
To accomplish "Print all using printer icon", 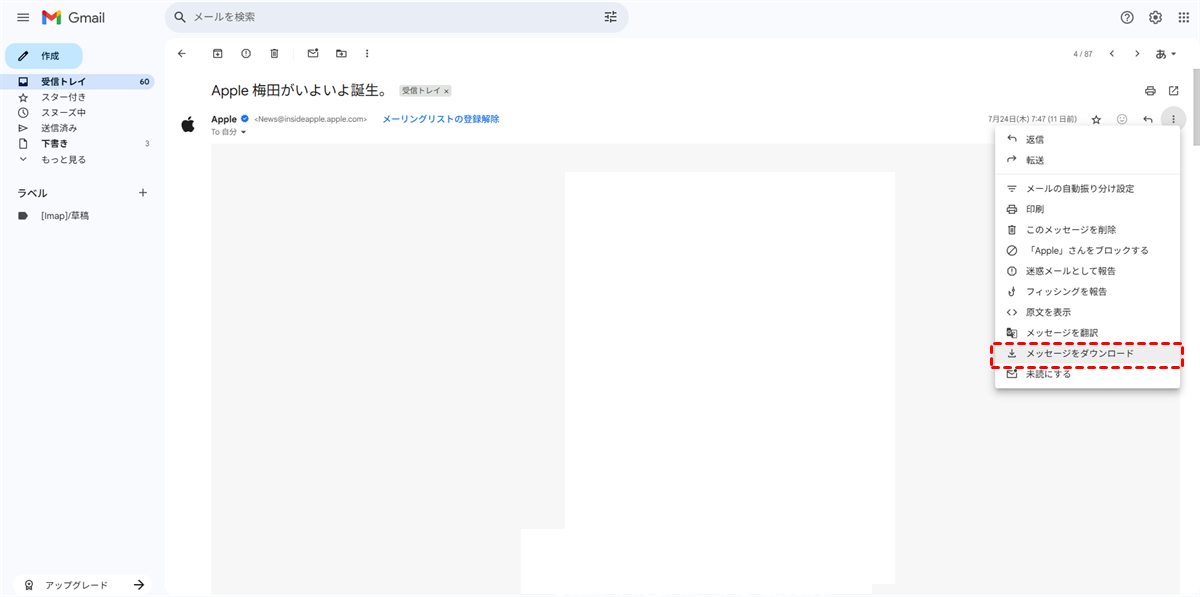I will point(1150,91).
